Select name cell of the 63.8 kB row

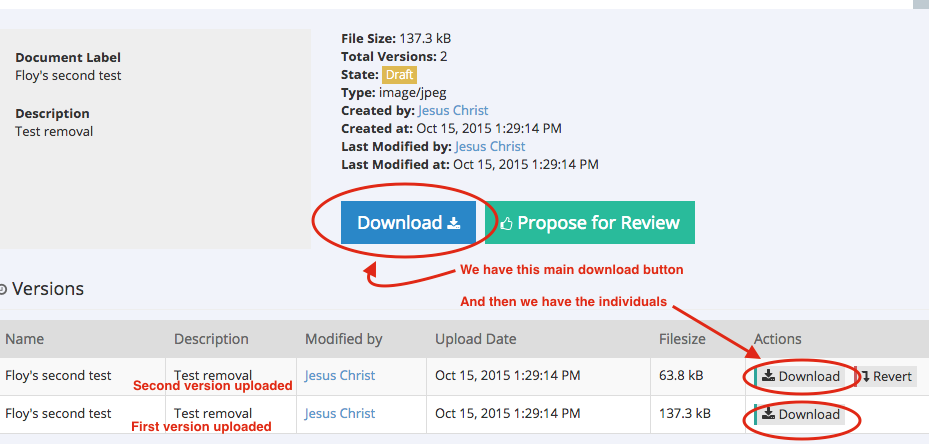click(58, 375)
